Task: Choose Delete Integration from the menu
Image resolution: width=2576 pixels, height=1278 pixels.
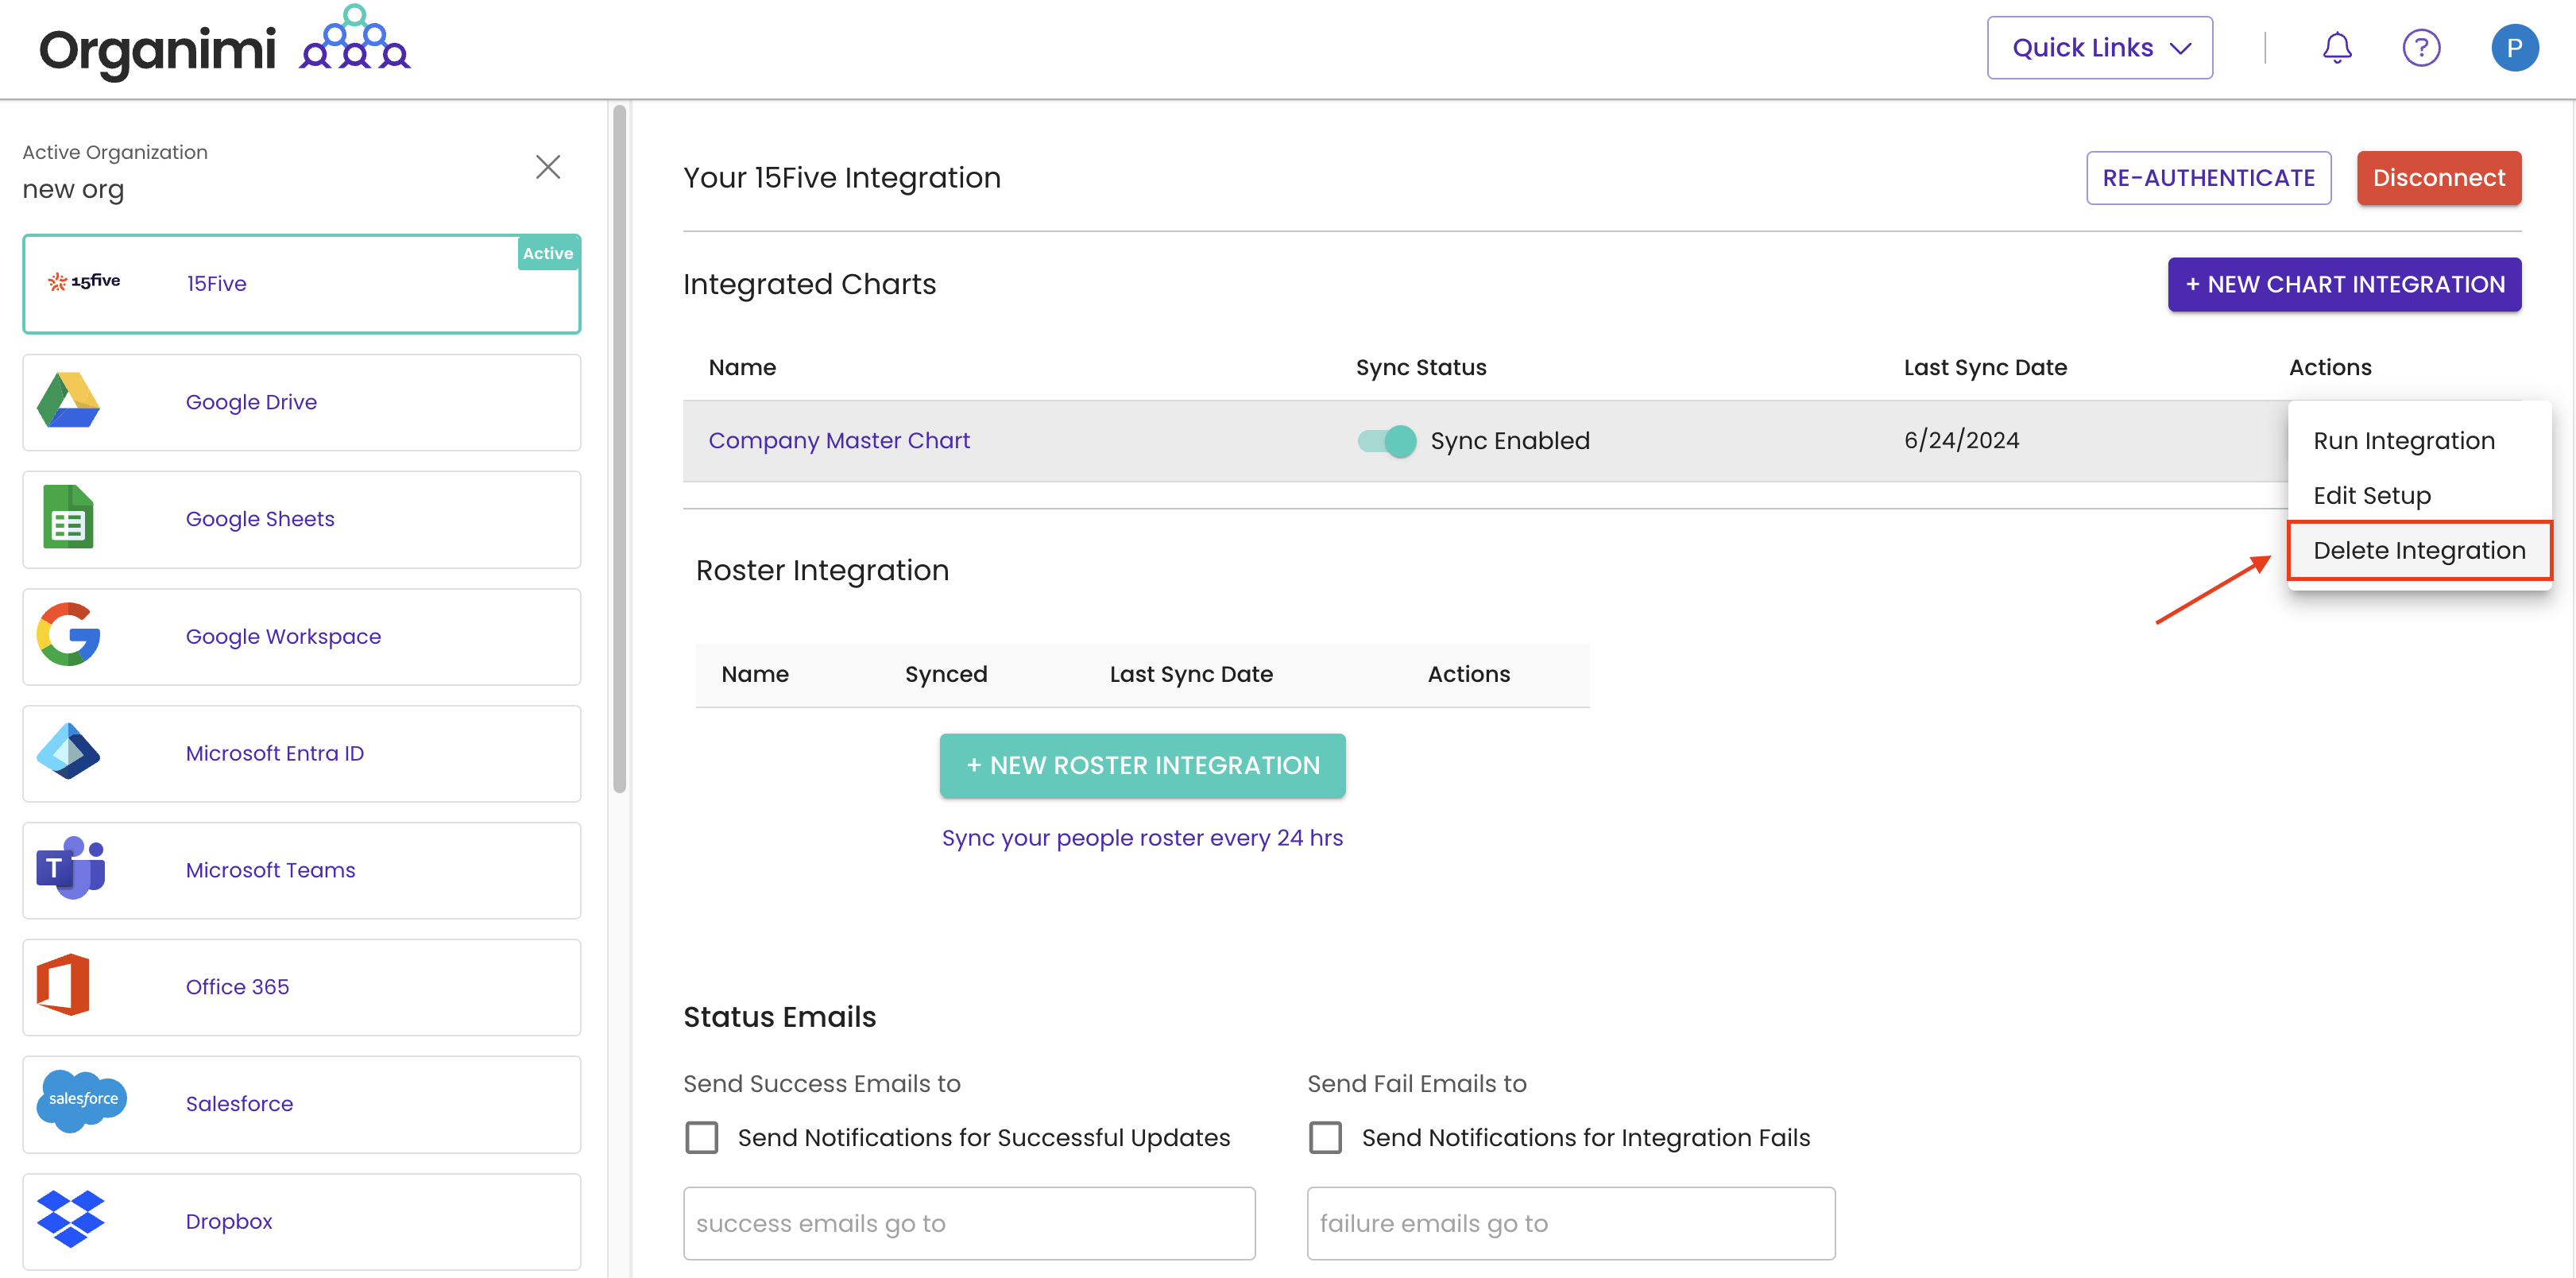Action: 2419,550
